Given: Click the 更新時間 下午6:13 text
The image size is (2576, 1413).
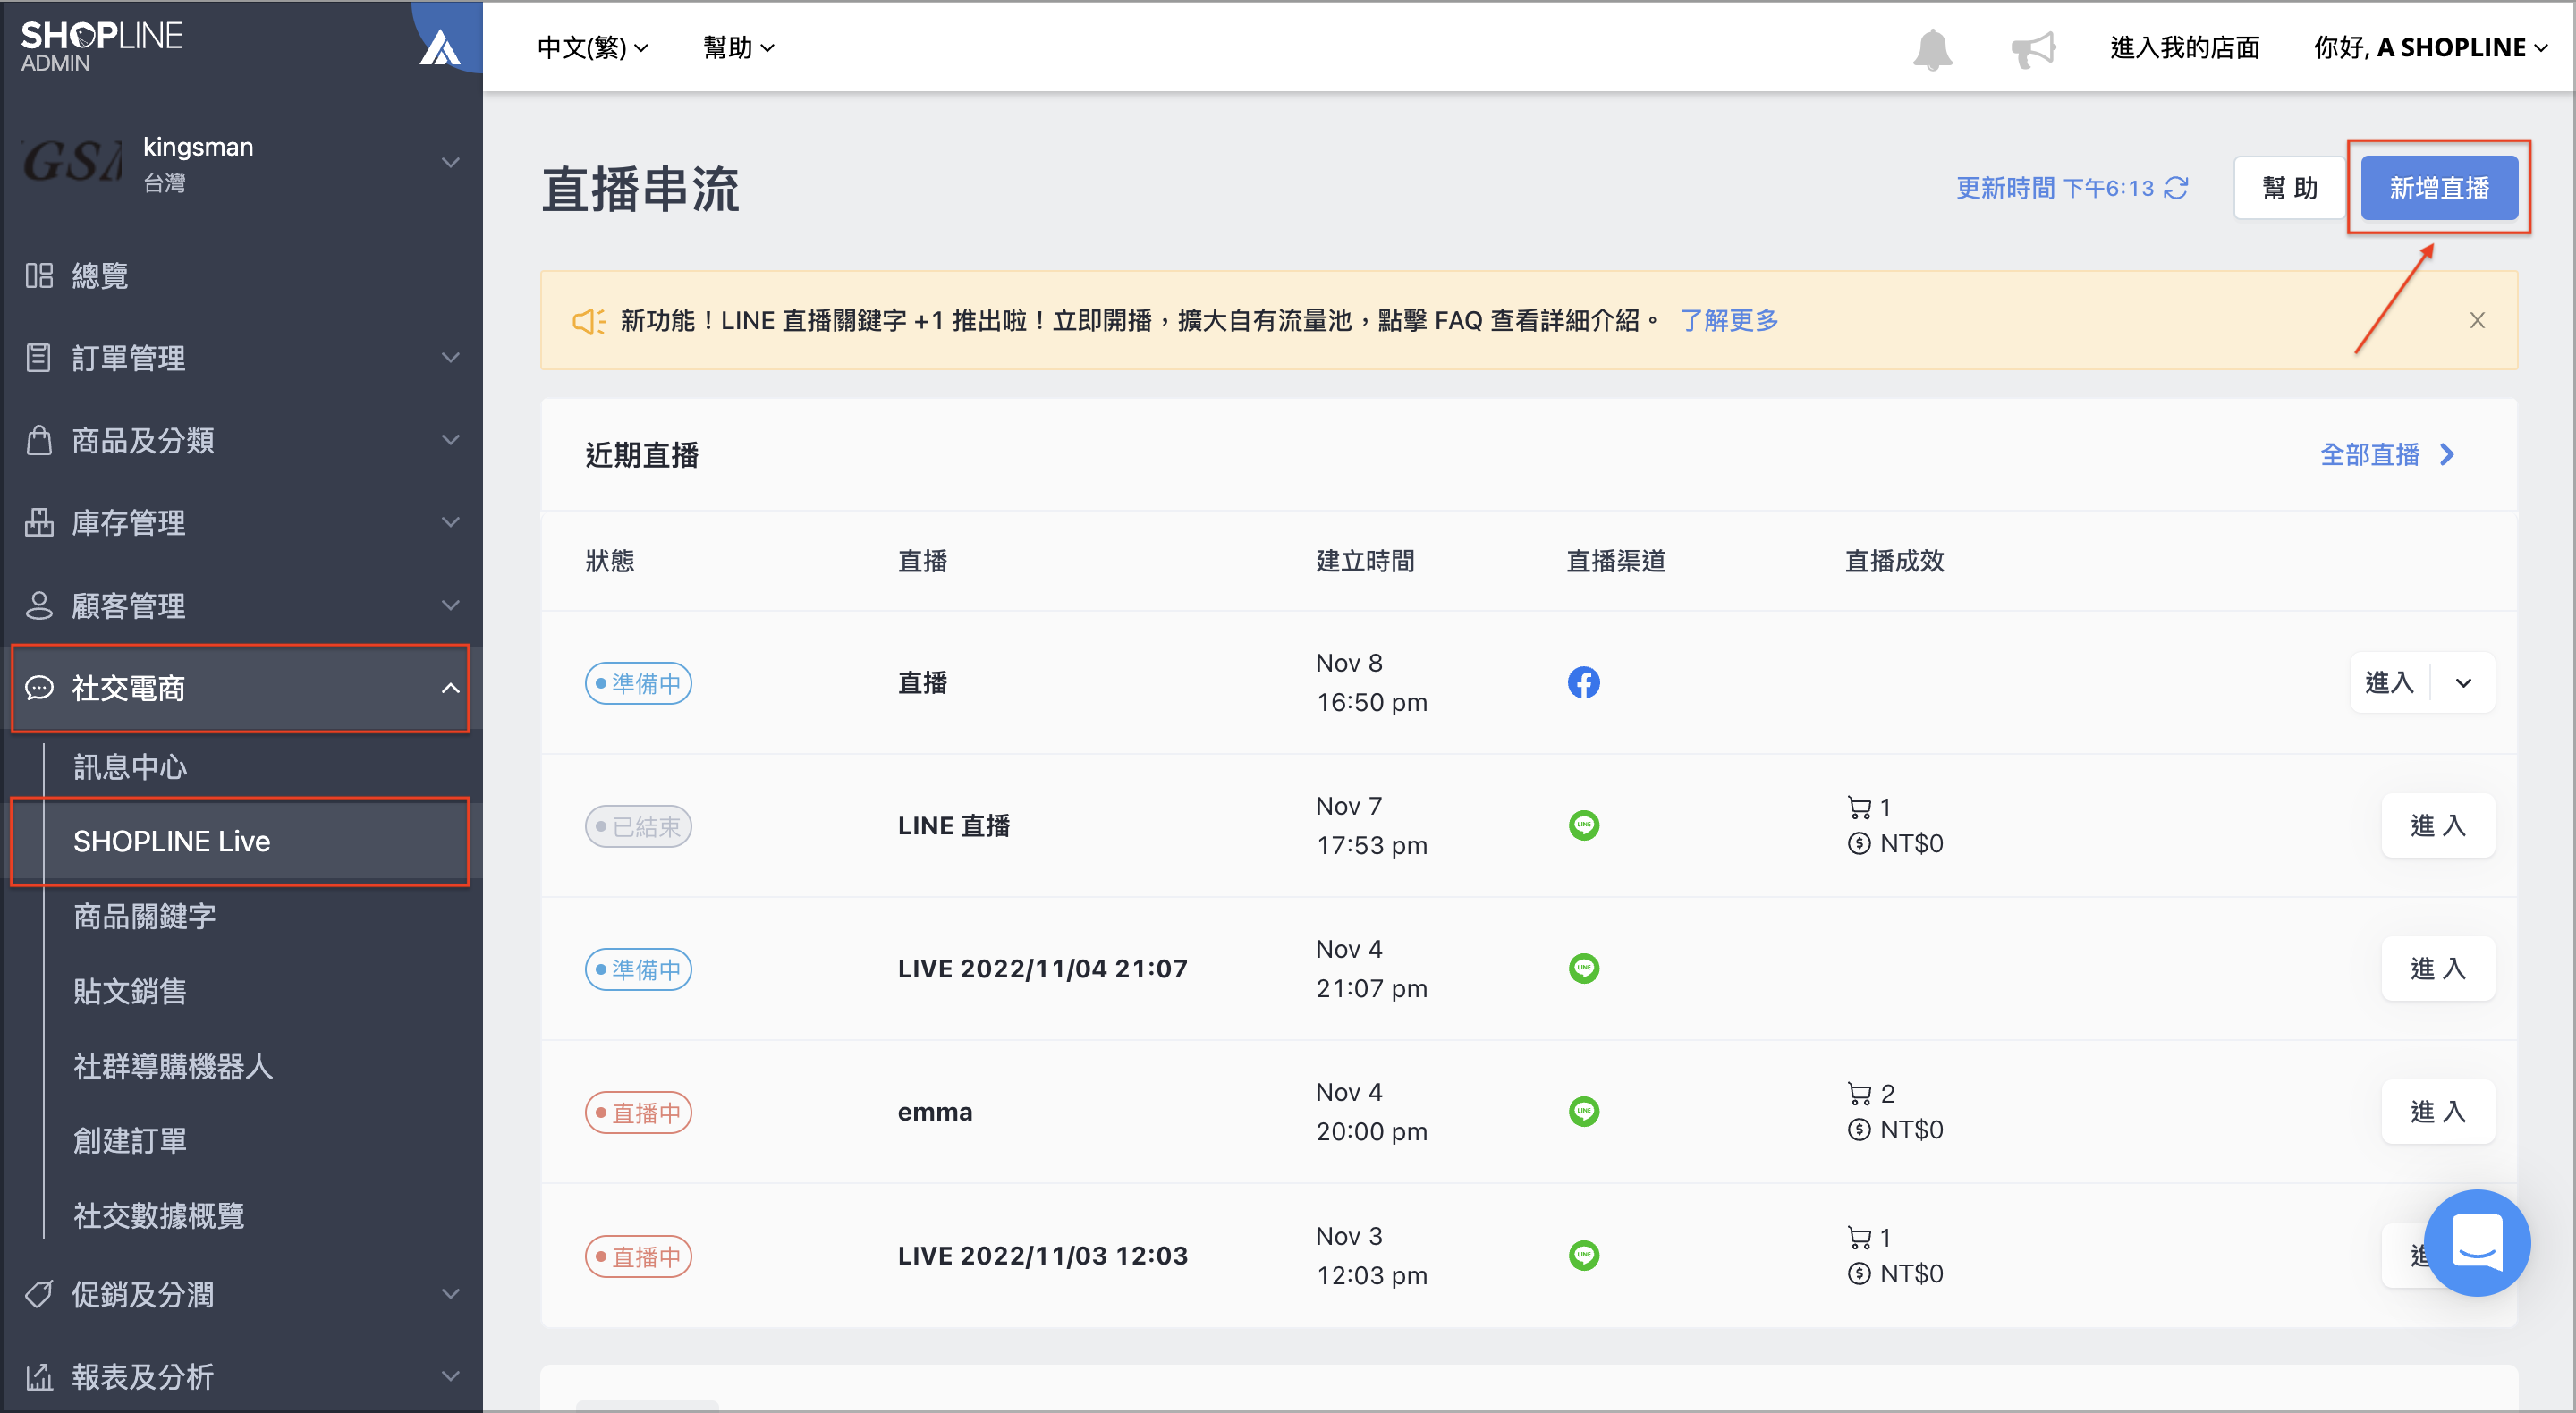Looking at the screenshot, I should (2054, 188).
